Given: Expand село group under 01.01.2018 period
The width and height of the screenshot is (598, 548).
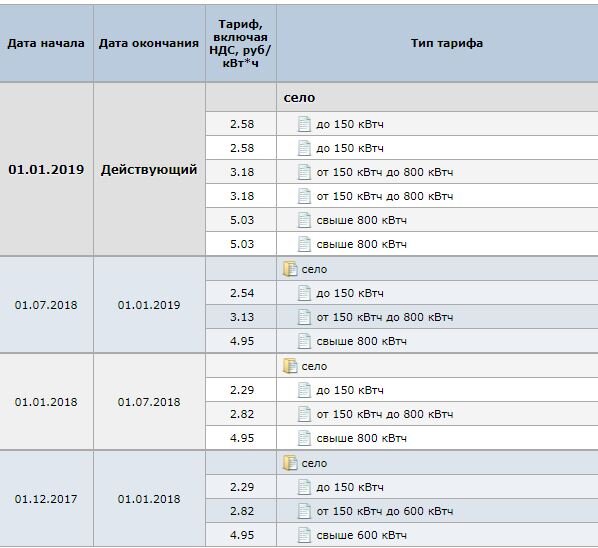Looking at the screenshot, I should click(314, 366).
